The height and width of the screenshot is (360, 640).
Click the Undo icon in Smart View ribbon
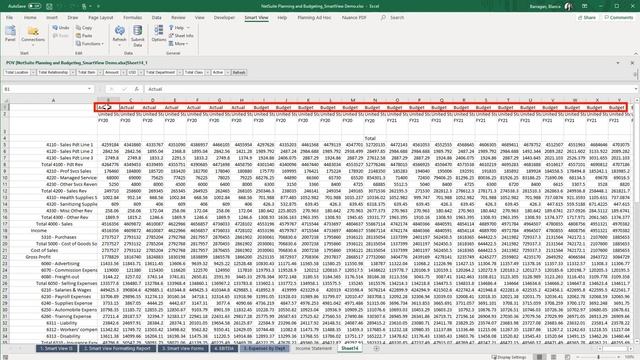61,28
